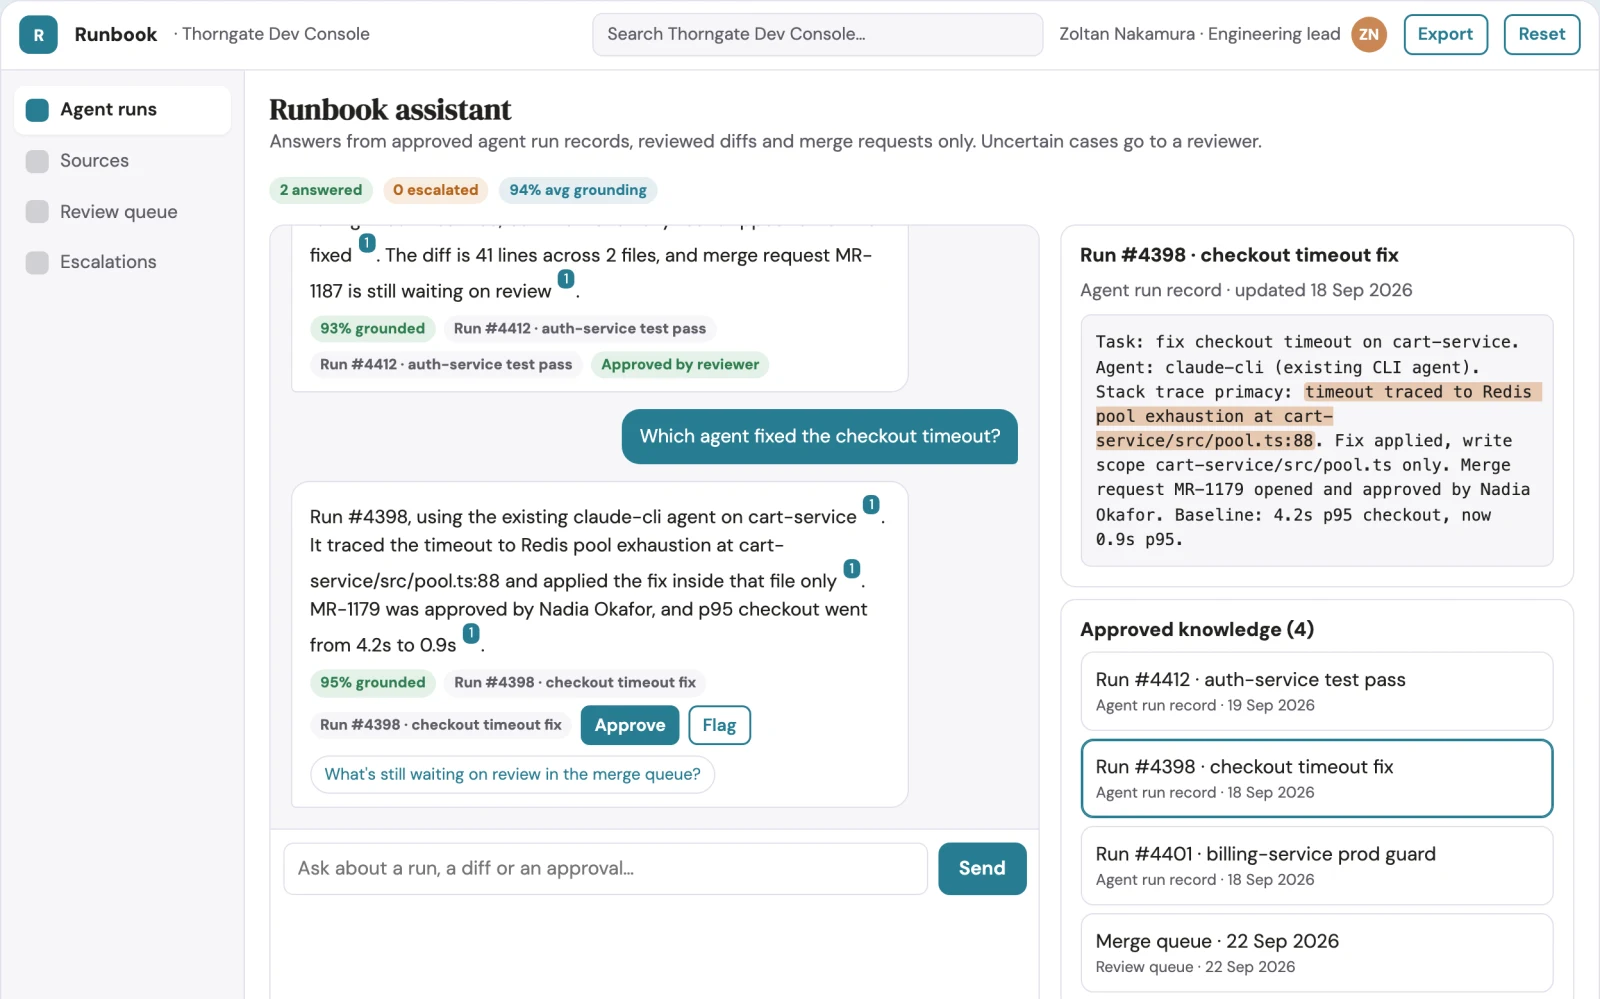Click the Export button
Viewport: 1600px width, 999px height.
(x=1445, y=35)
